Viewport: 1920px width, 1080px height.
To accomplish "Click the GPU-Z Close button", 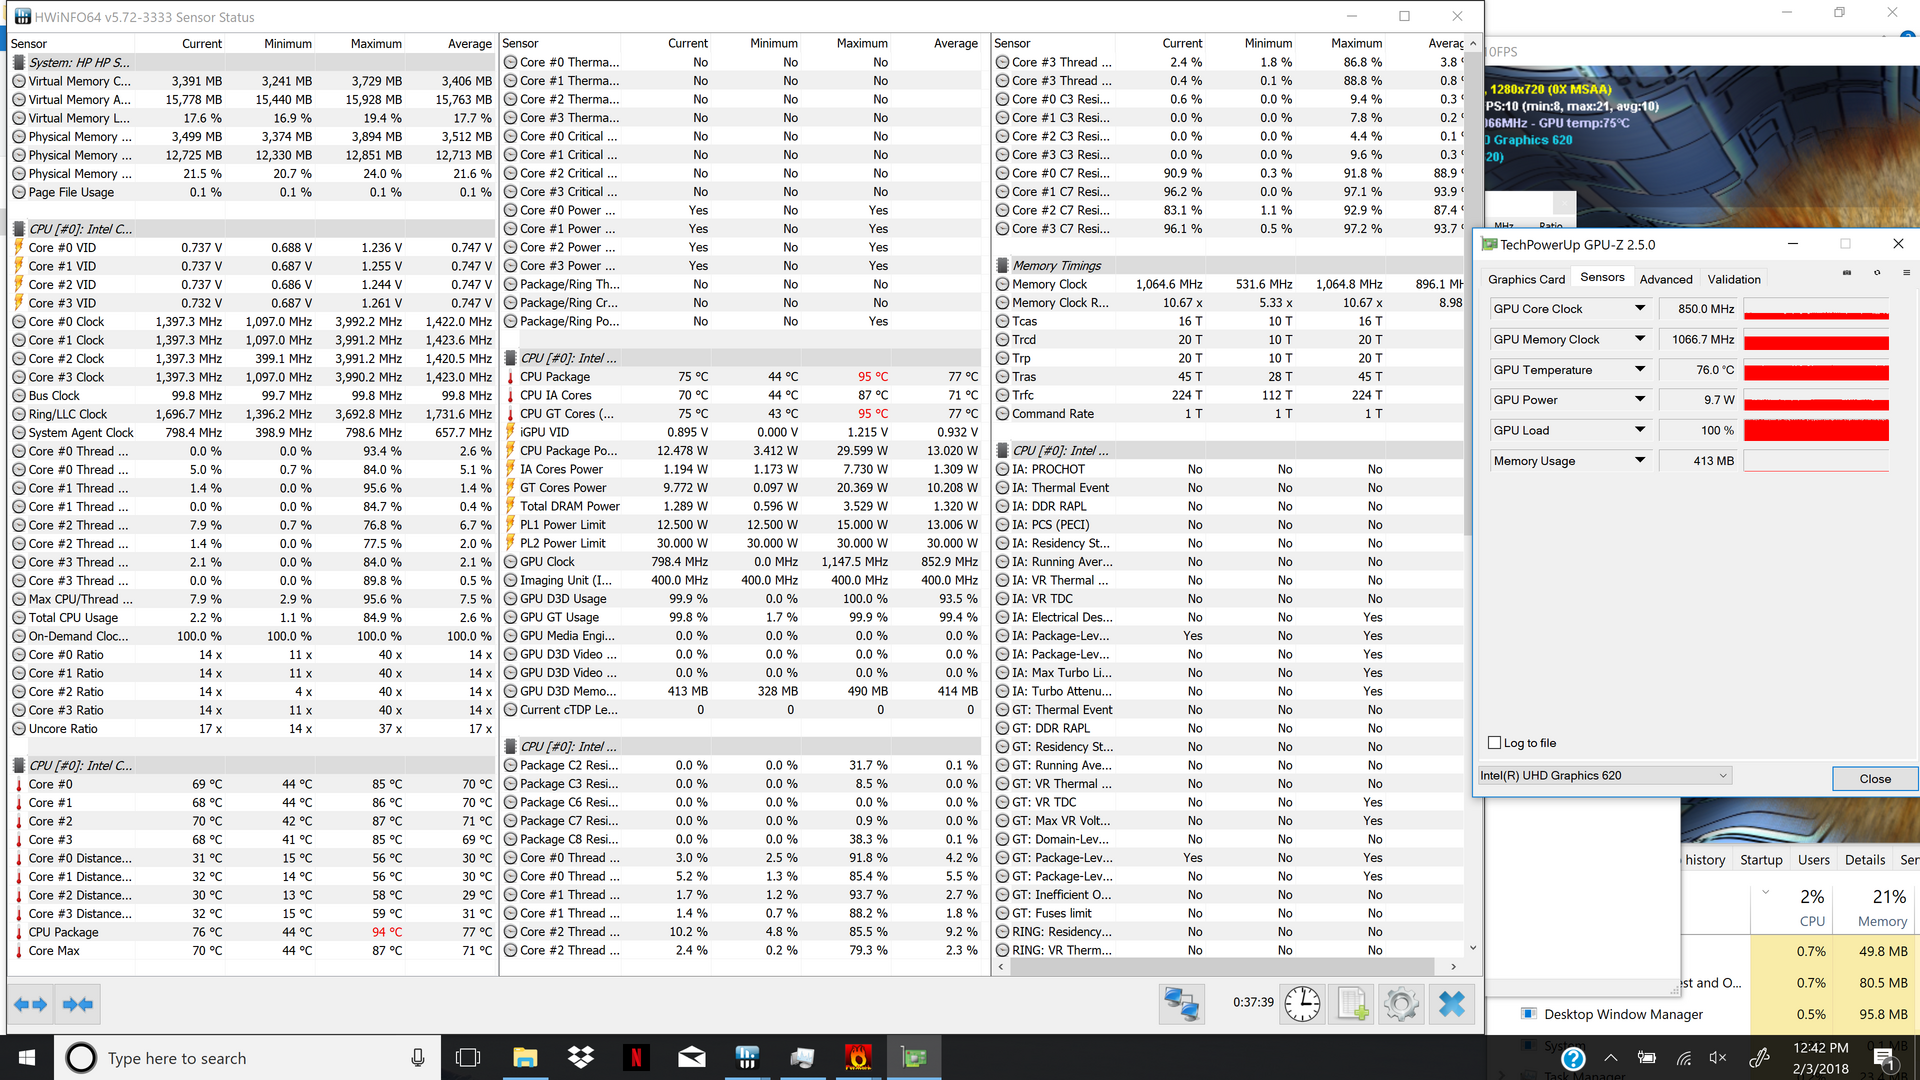I will click(x=1874, y=779).
